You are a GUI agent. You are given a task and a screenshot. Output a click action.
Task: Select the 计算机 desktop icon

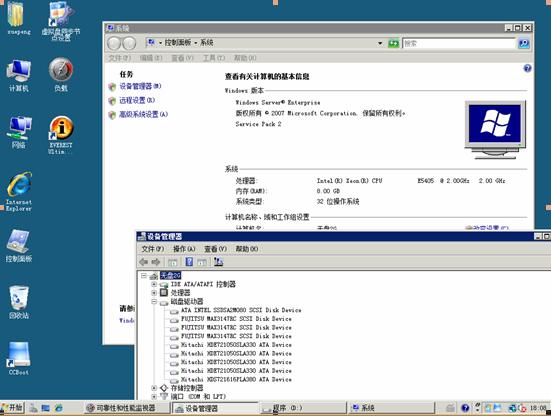19,75
